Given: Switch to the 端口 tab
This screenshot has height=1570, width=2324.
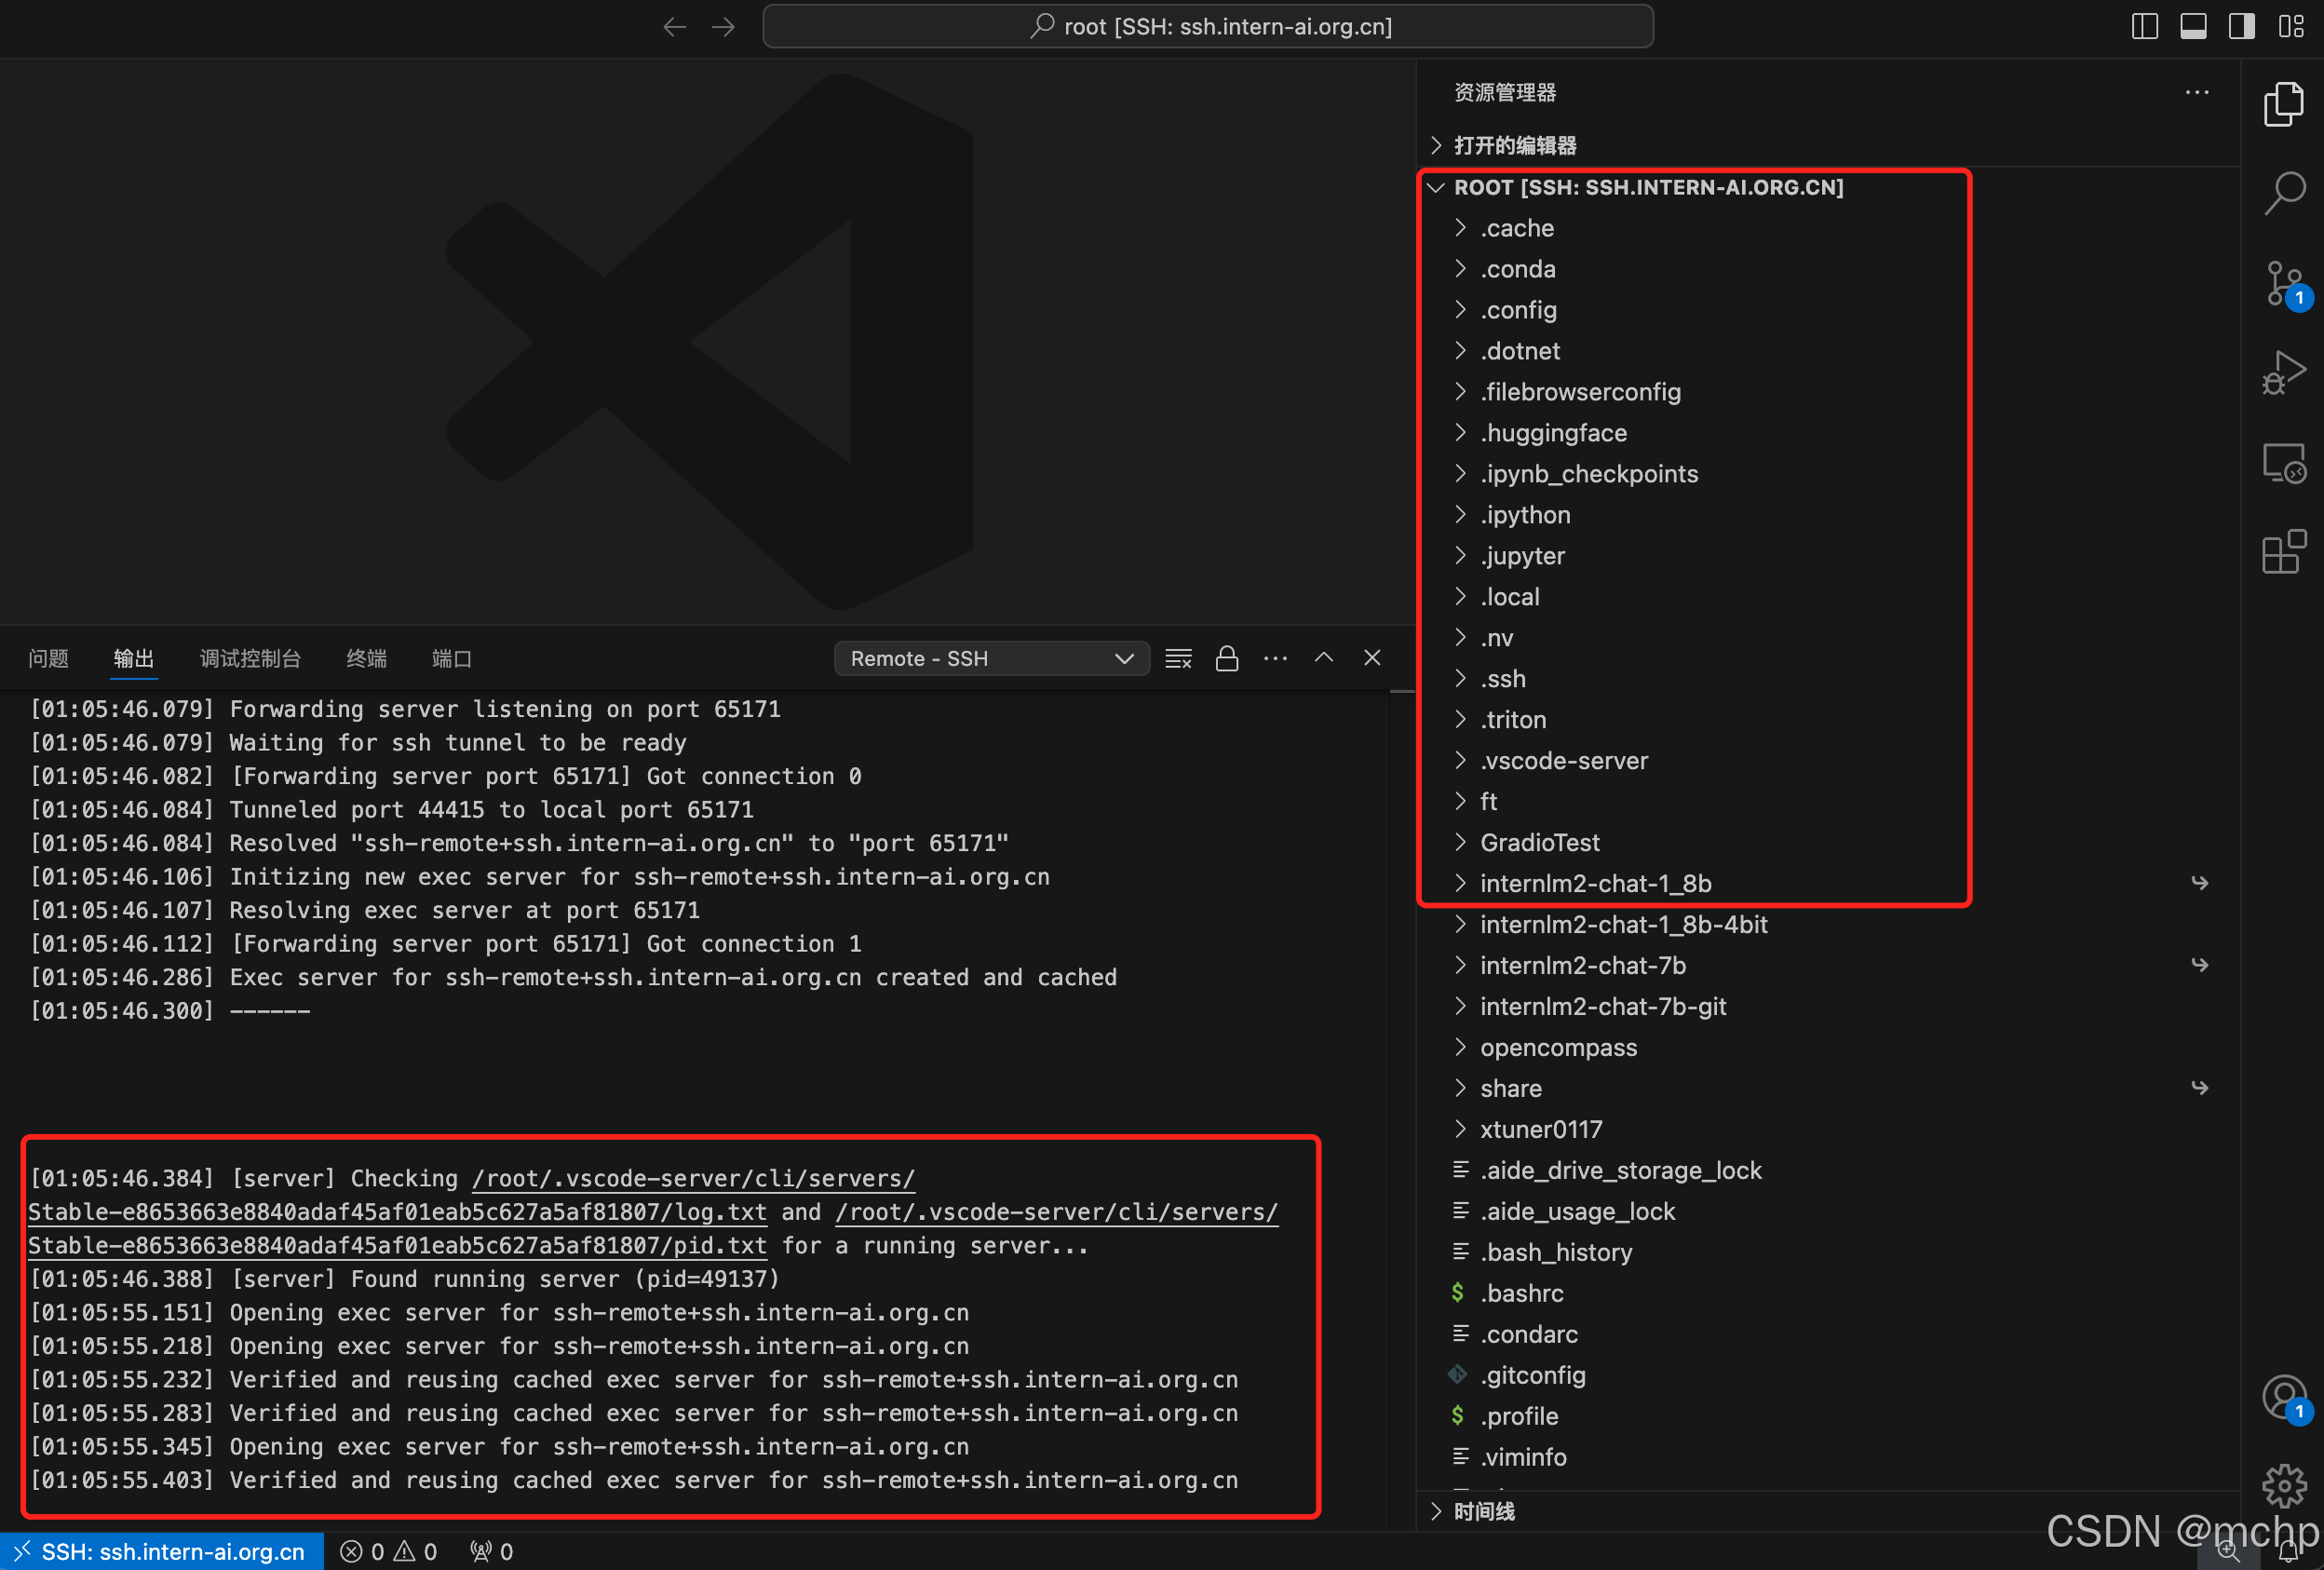Looking at the screenshot, I should pos(451,658).
